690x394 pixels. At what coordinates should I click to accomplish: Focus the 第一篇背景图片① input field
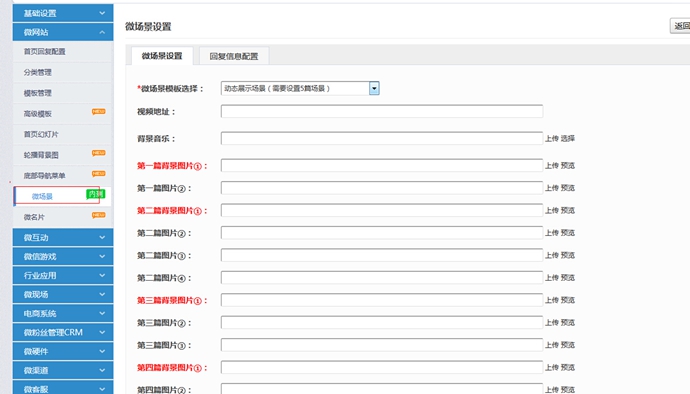[382, 165]
